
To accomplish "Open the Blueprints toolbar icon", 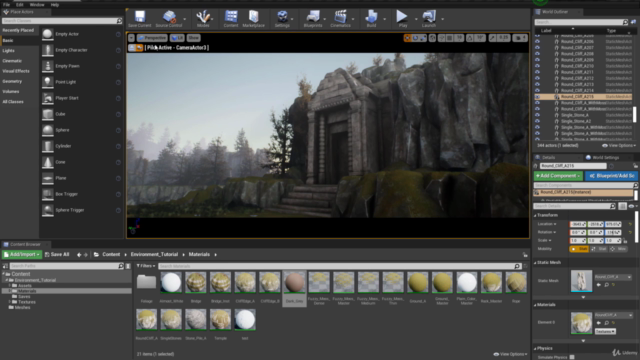I will click(313, 19).
